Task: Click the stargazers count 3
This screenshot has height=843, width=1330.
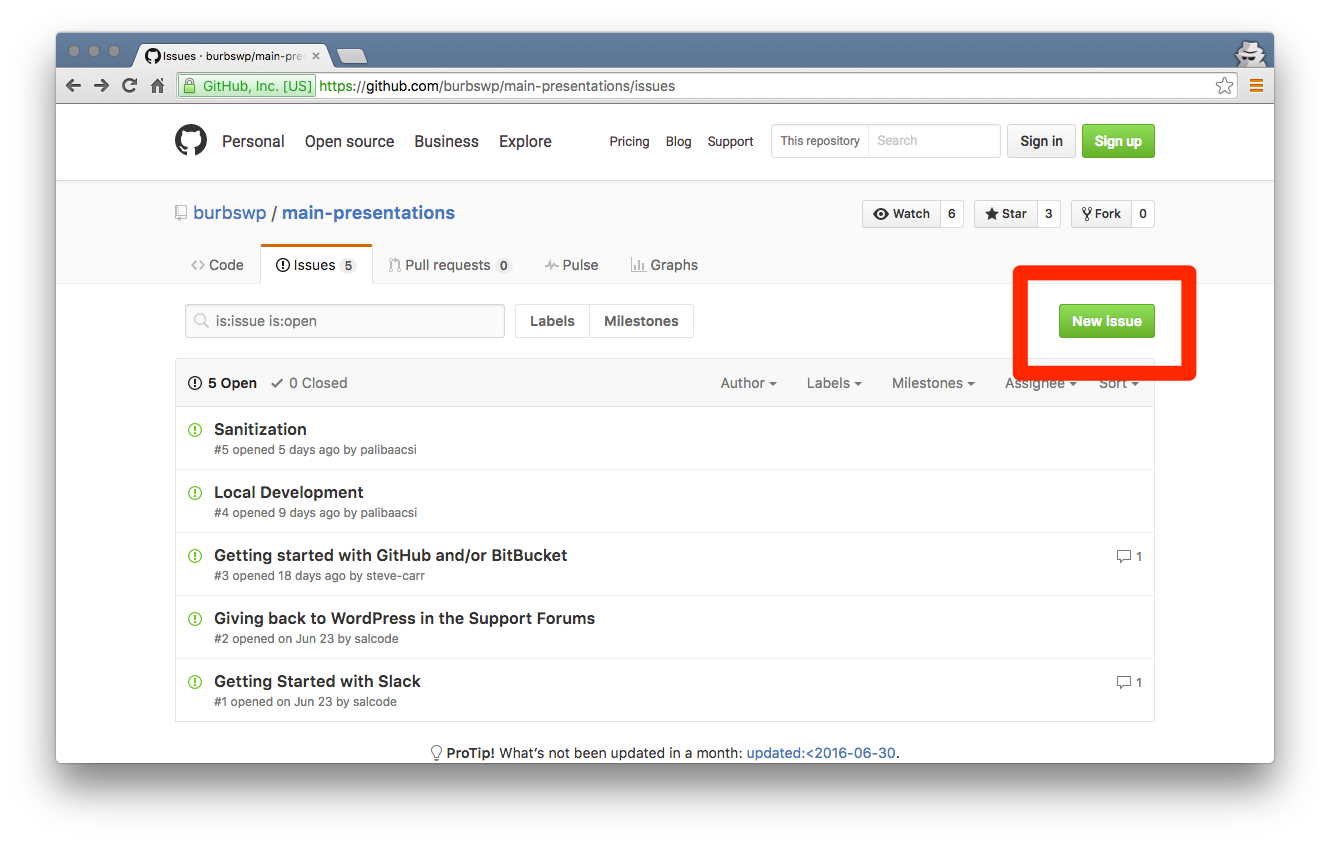Action: (x=1048, y=214)
